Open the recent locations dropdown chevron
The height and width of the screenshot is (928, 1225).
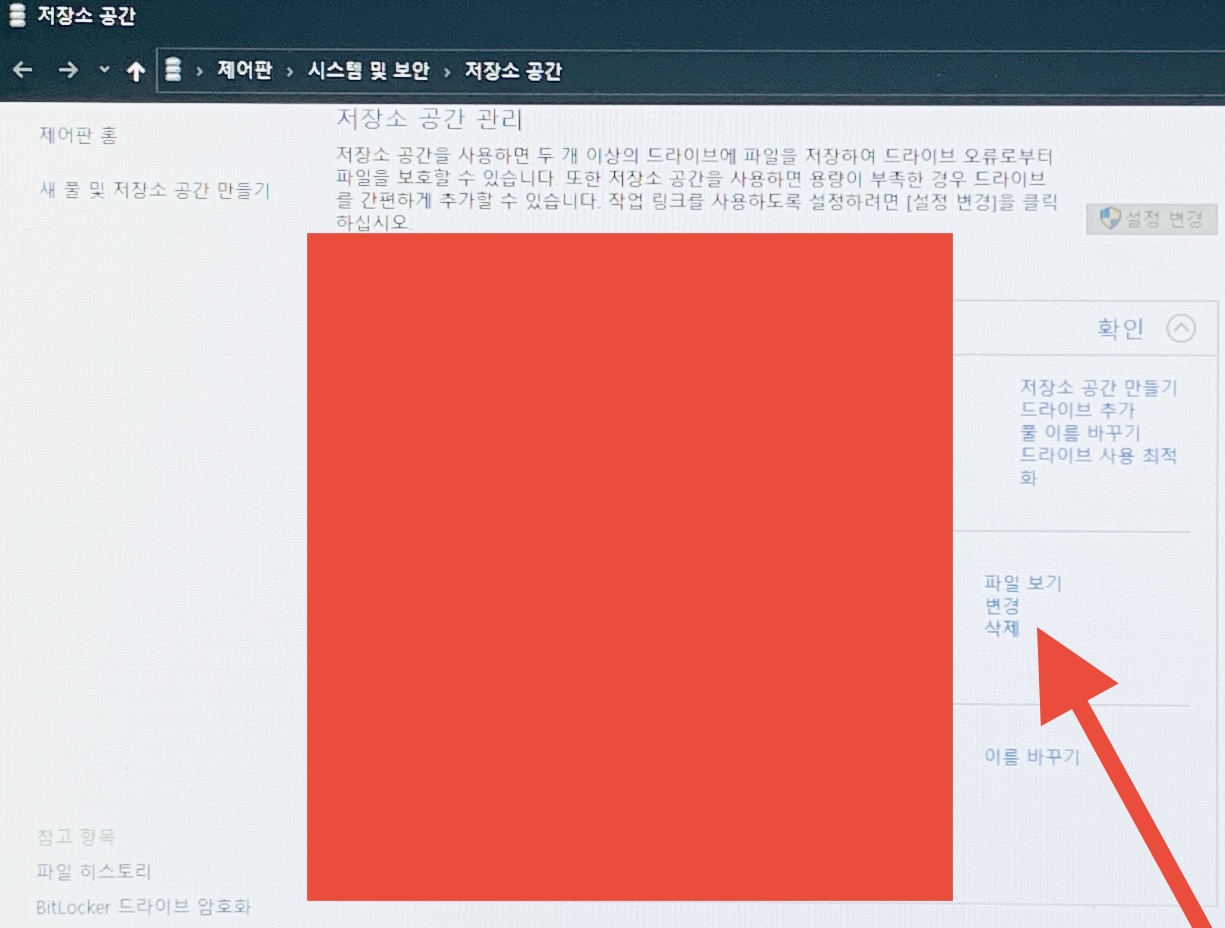tap(104, 71)
